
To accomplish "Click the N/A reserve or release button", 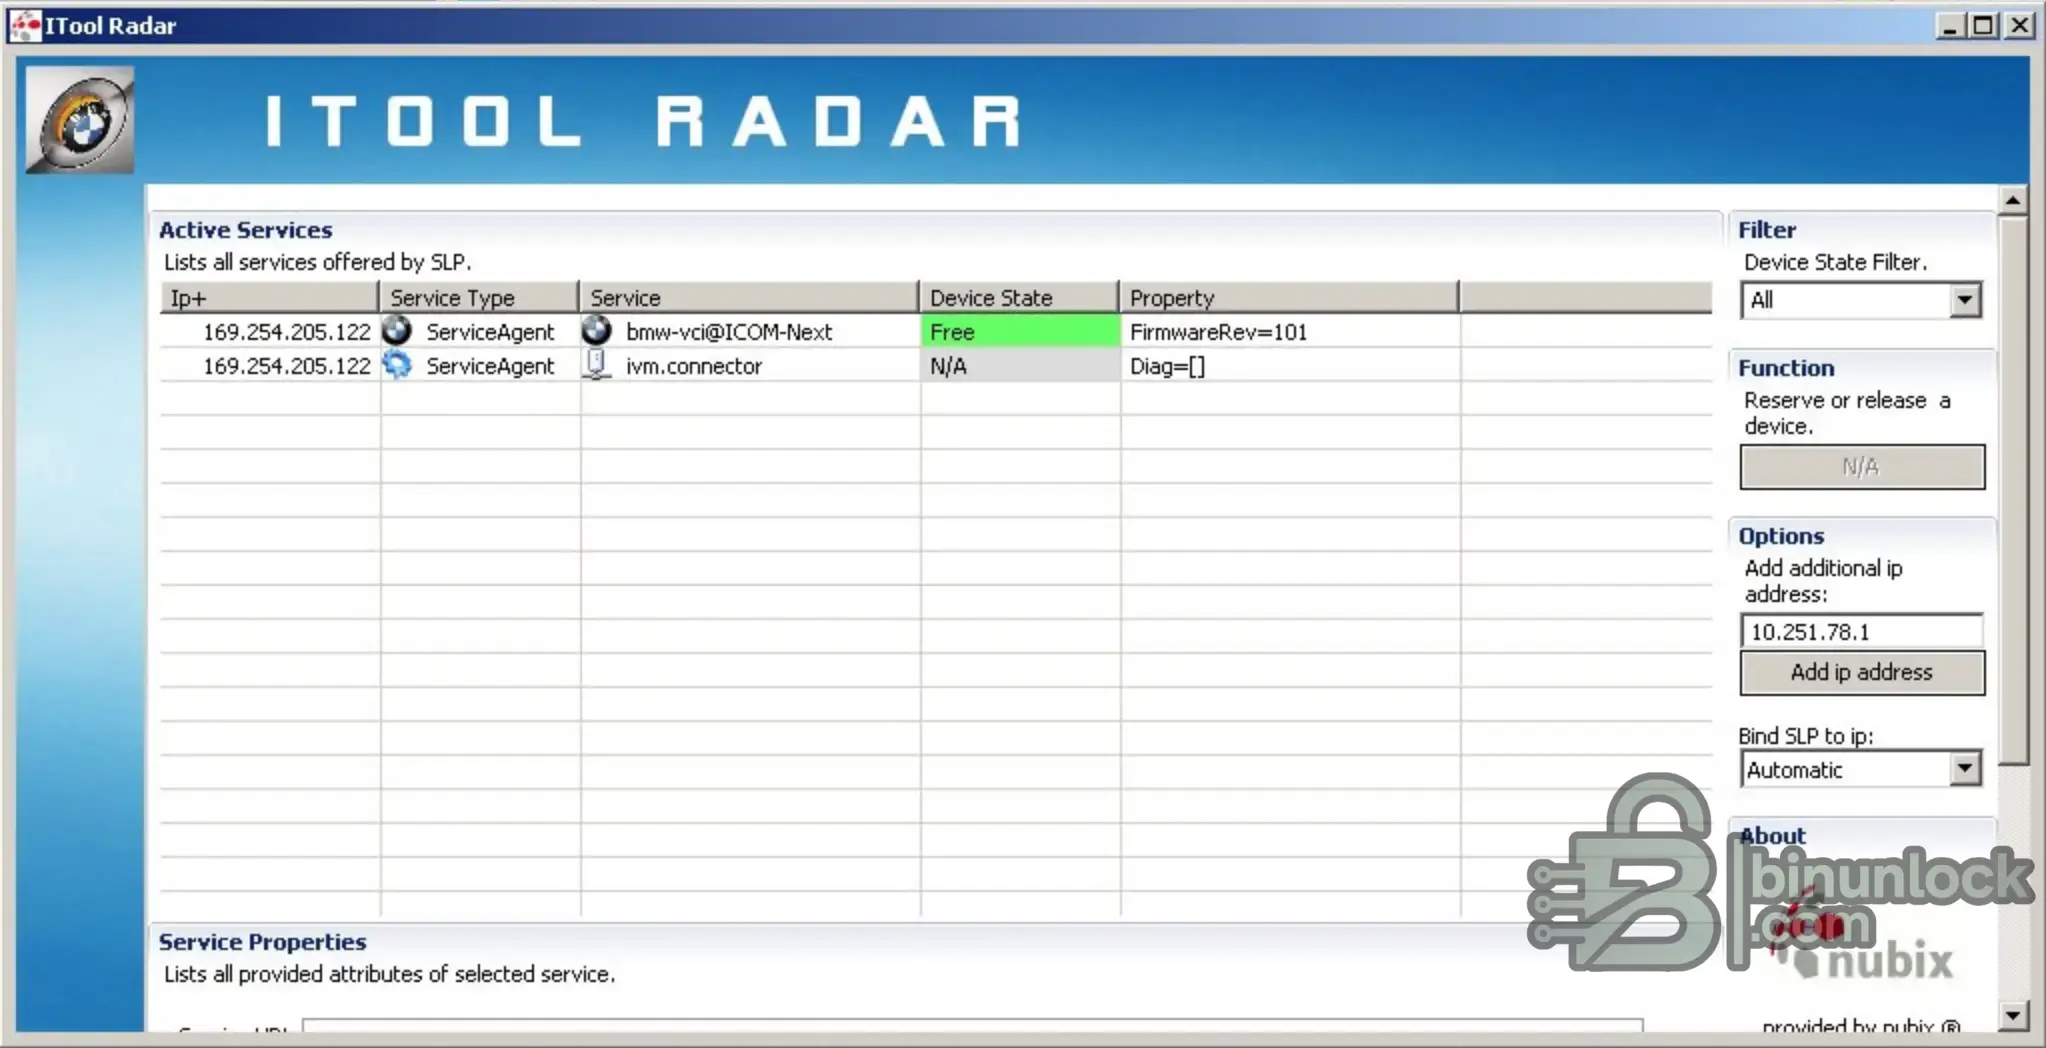I will [1862, 467].
